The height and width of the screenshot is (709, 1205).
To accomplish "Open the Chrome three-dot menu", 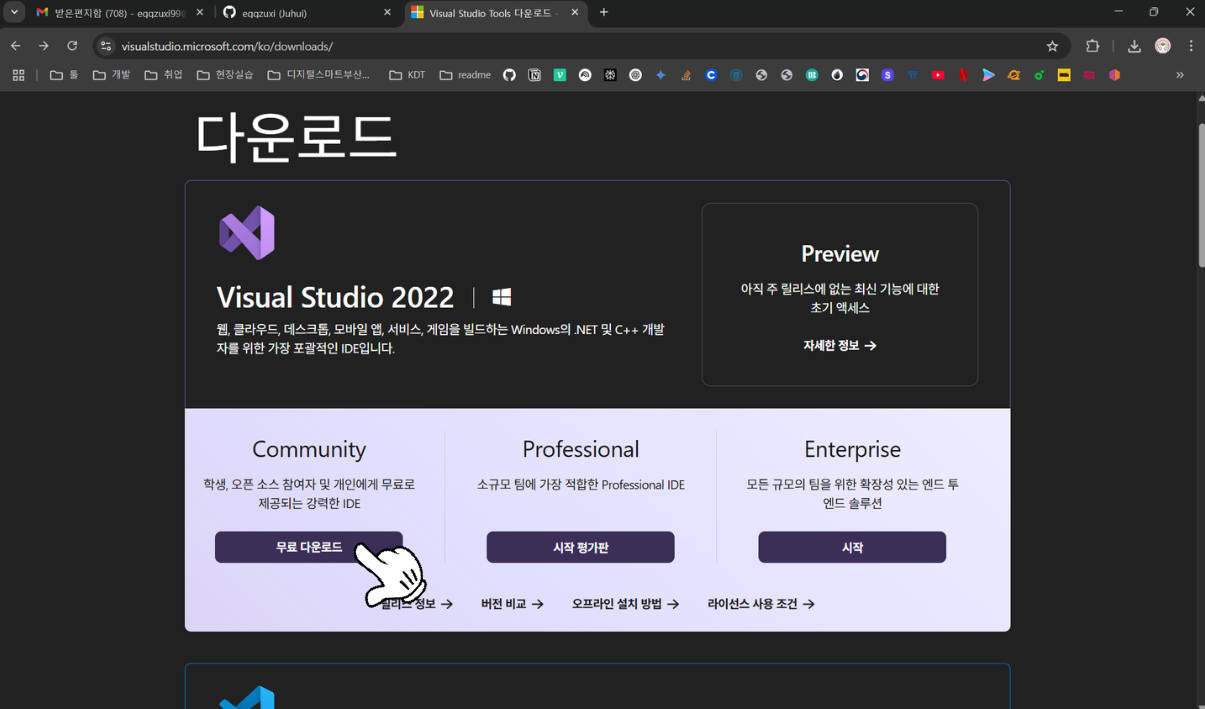I will click(x=1190, y=46).
